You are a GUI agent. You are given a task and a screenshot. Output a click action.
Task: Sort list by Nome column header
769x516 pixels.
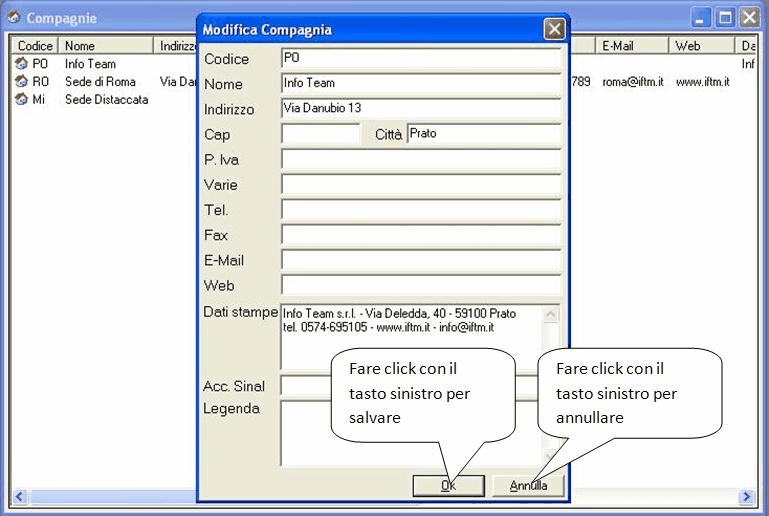point(105,46)
